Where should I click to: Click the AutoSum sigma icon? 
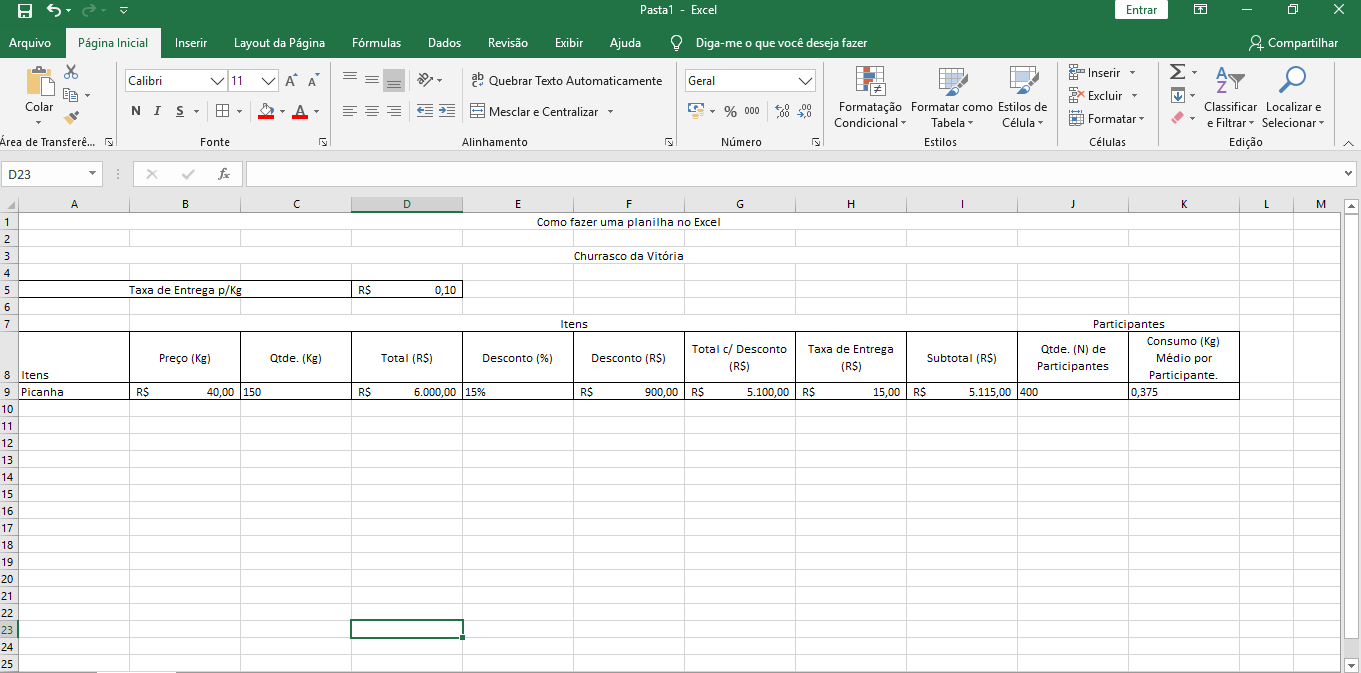click(1178, 72)
